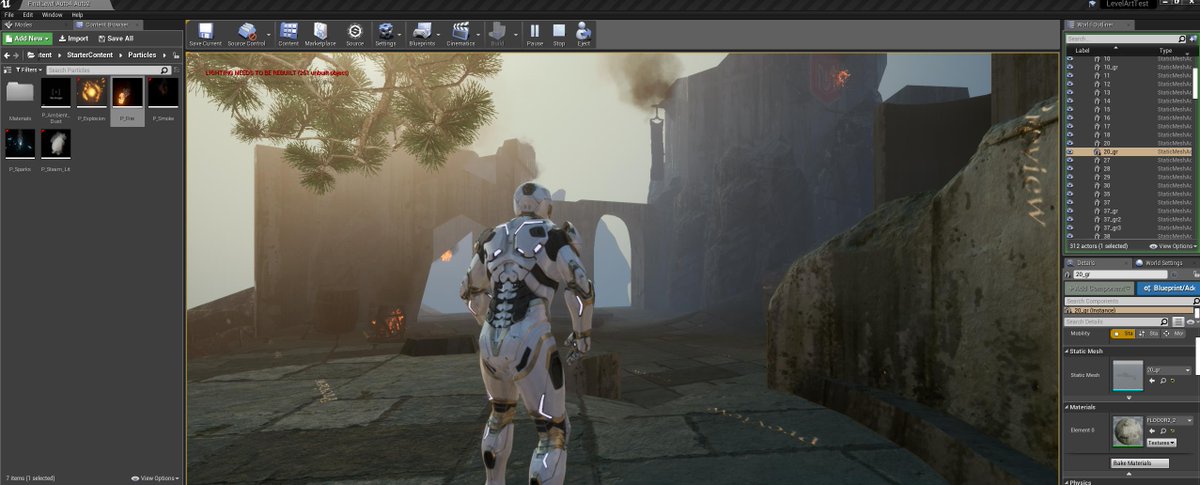Click the Save Current toolbar icon
The height and width of the screenshot is (485, 1200).
coord(205,34)
